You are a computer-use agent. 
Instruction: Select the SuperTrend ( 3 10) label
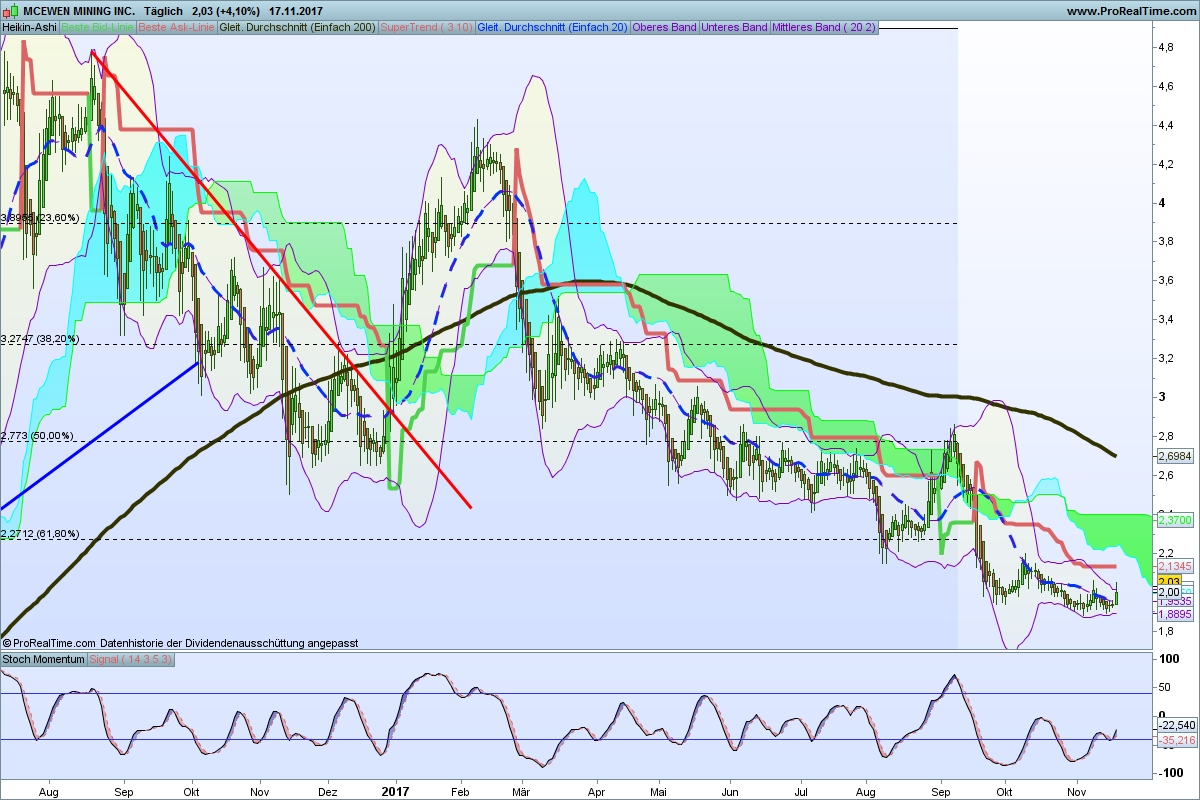(x=427, y=27)
